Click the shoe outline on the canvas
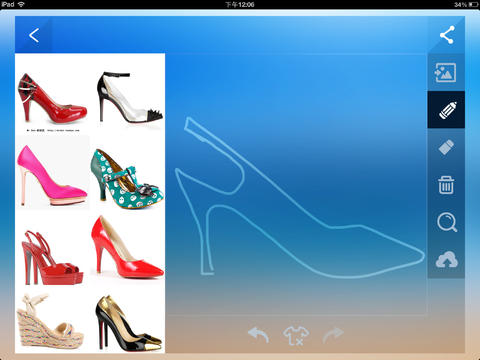The width and height of the screenshot is (480, 360). pyautogui.click(x=299, y=197)
